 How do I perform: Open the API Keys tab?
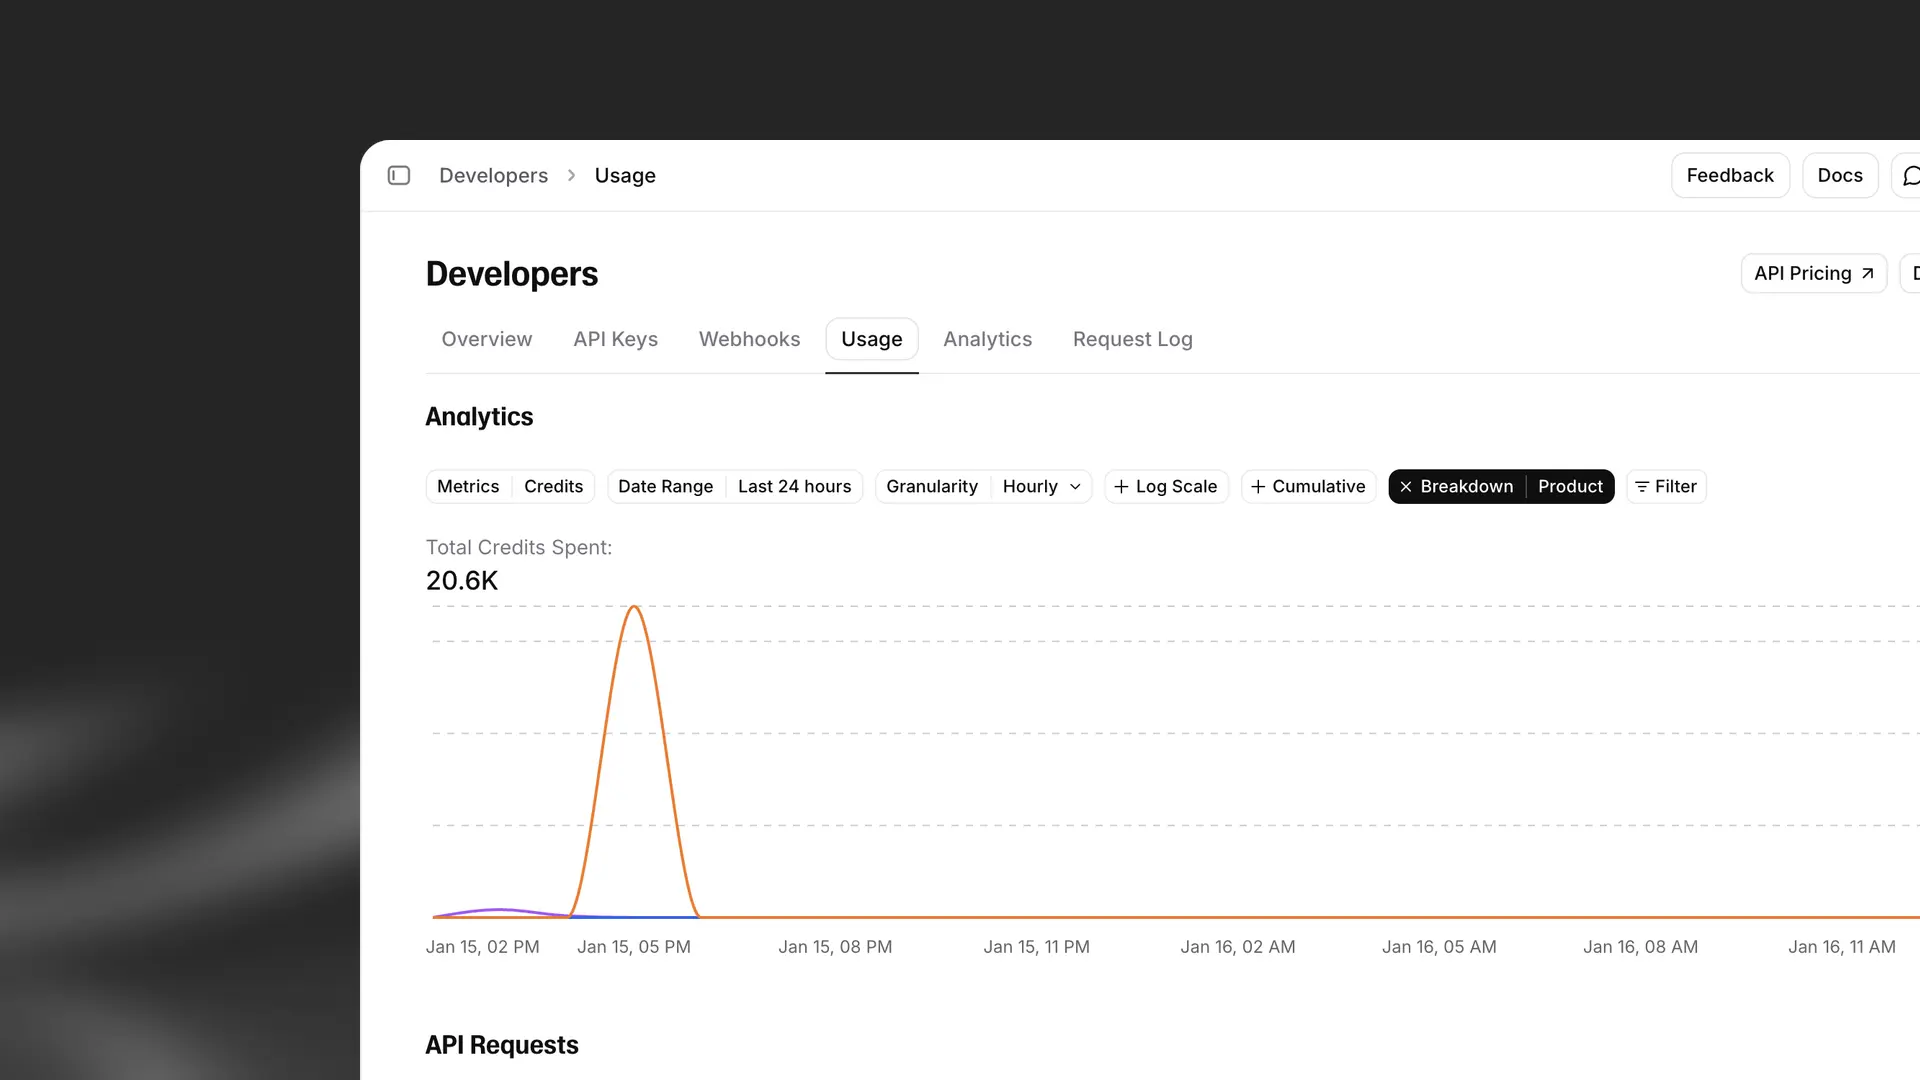pyautogui.click(x=615, y=339)
